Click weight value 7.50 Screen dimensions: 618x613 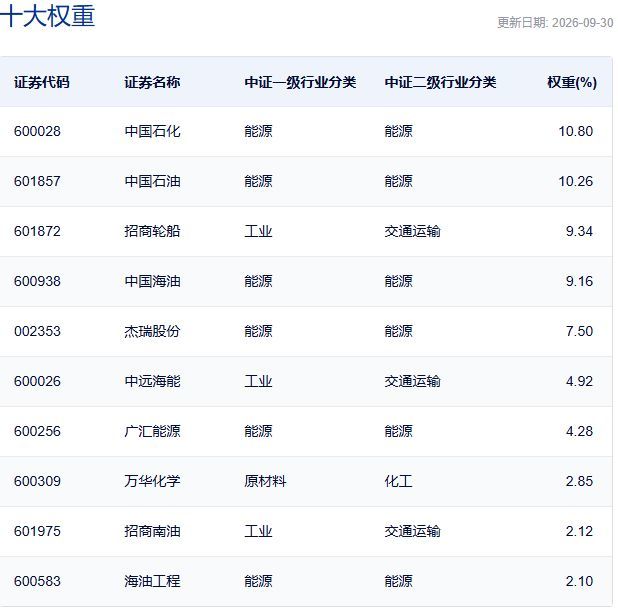[x=579, y=331]
